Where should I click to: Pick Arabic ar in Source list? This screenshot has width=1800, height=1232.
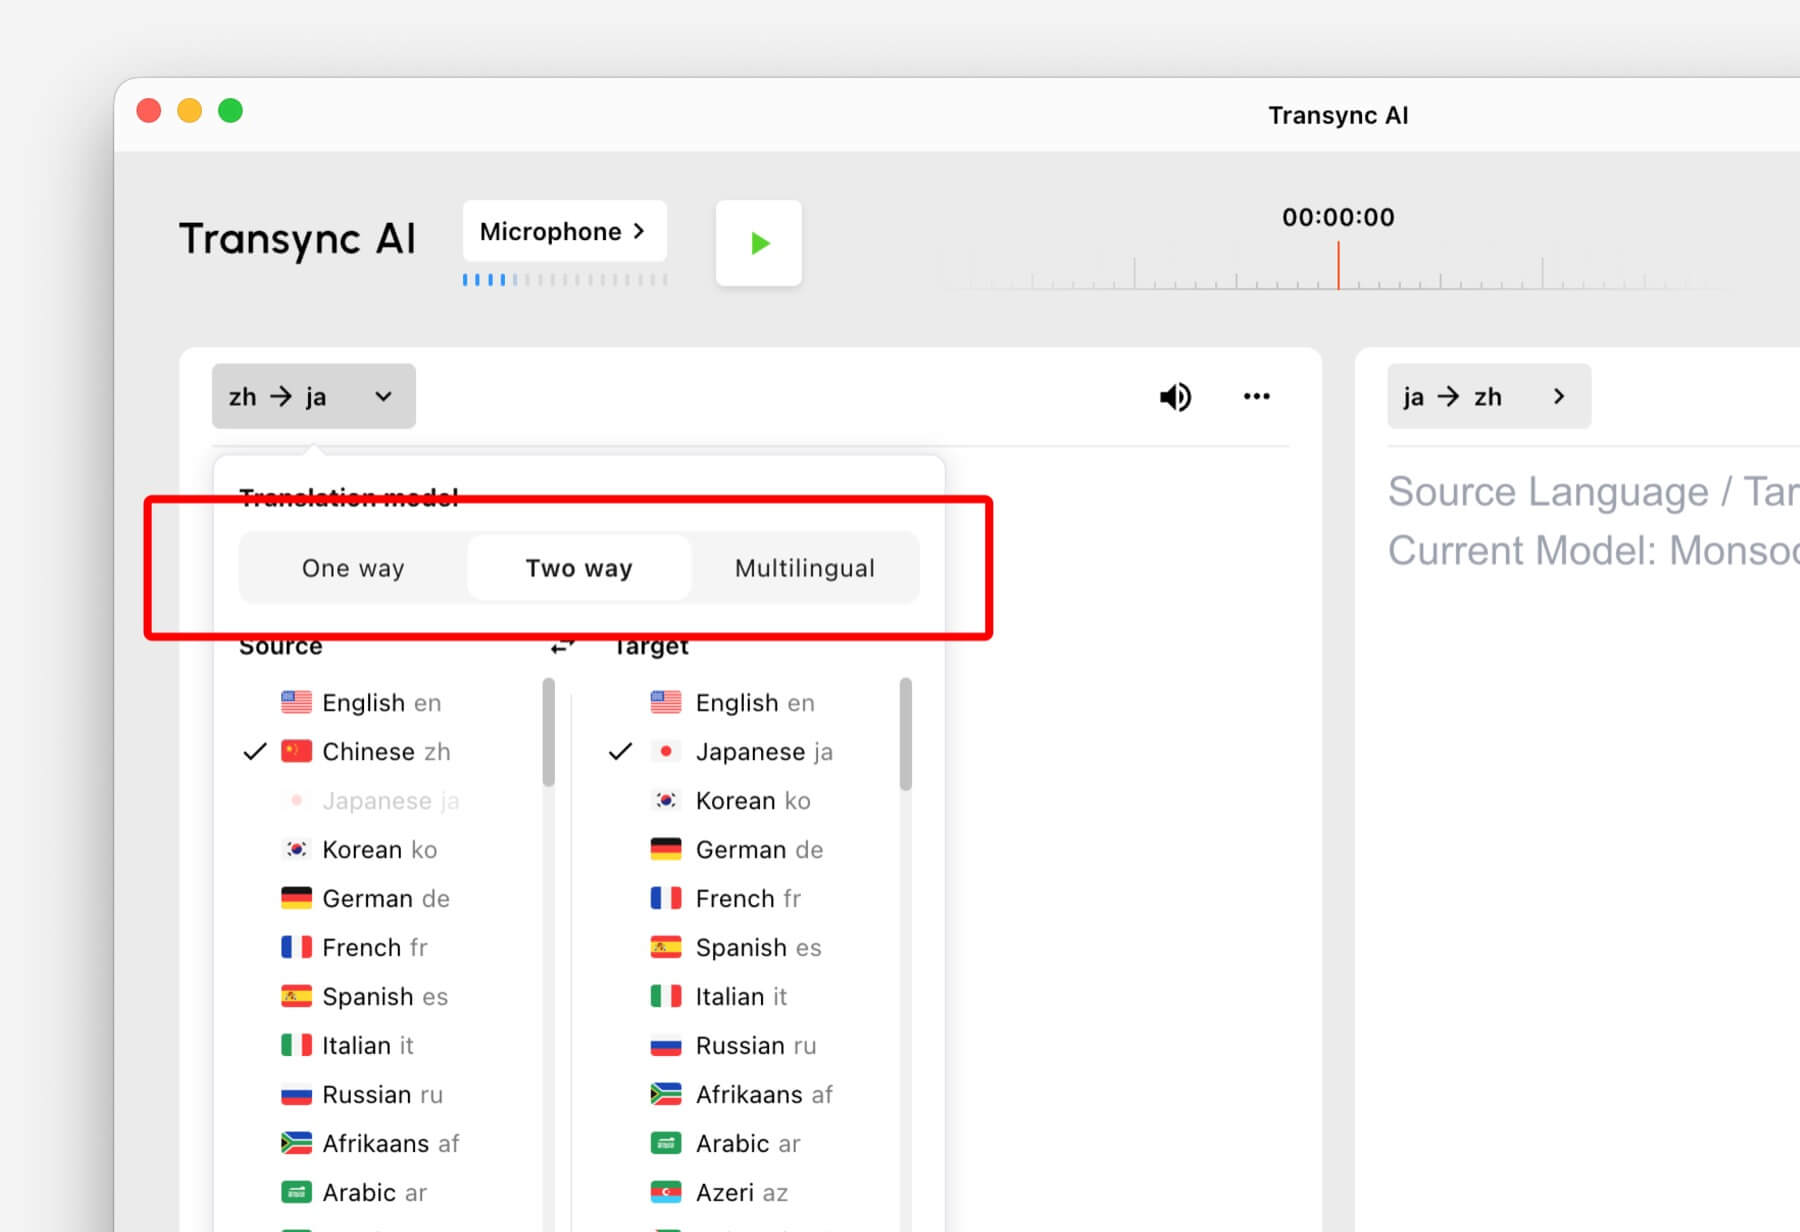pos(354,1193)
